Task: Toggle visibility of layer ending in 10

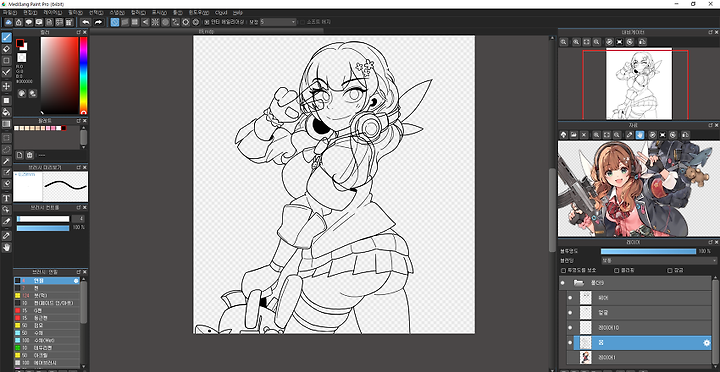Action: pos(570,327)
